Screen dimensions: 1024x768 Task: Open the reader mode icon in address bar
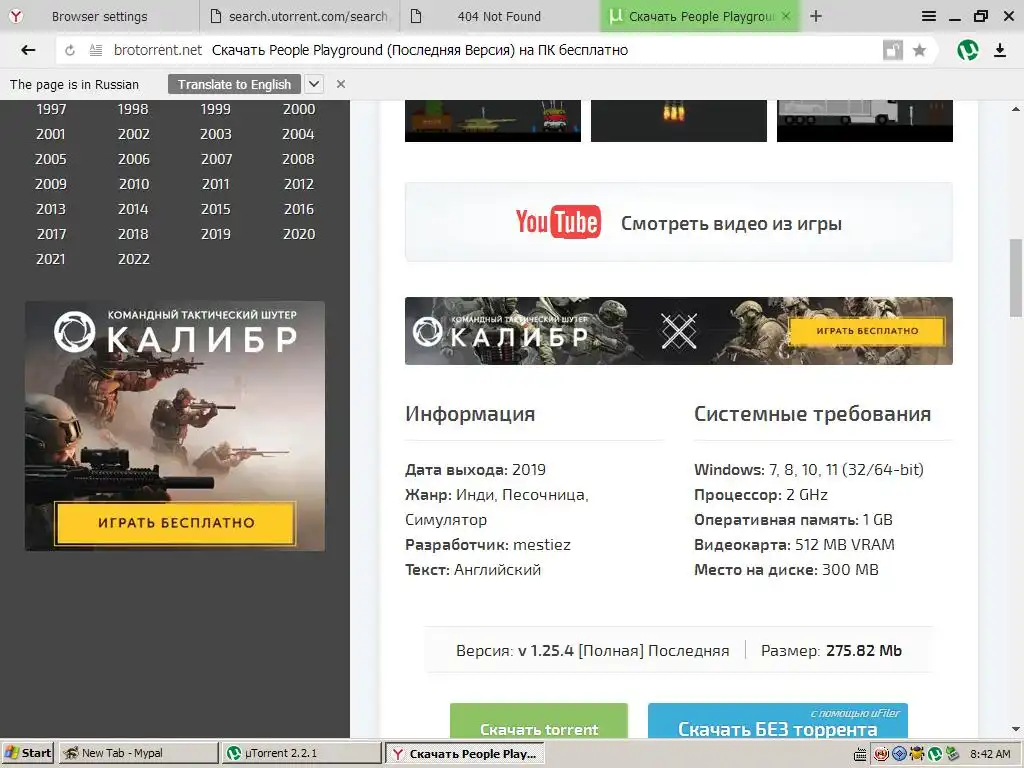[96, 50]
